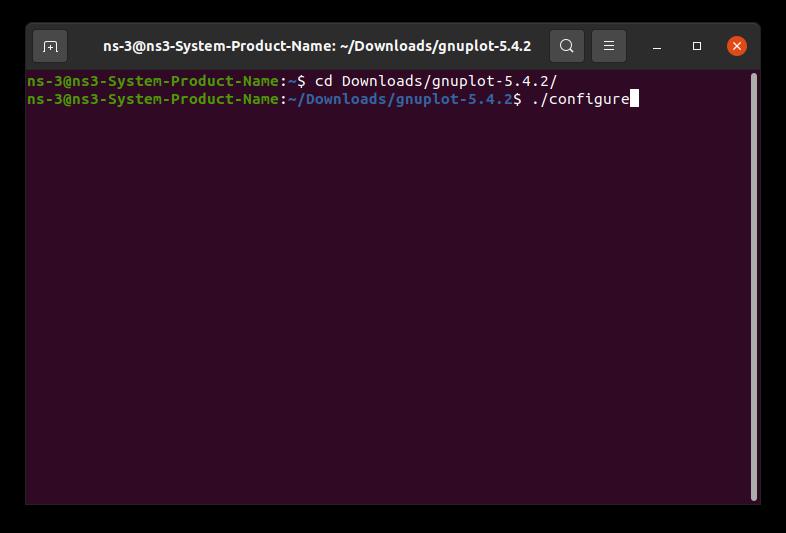Viewport: 786px width, 533px height.
Task: Click the window title in header bar
Action: coord(317,46)
